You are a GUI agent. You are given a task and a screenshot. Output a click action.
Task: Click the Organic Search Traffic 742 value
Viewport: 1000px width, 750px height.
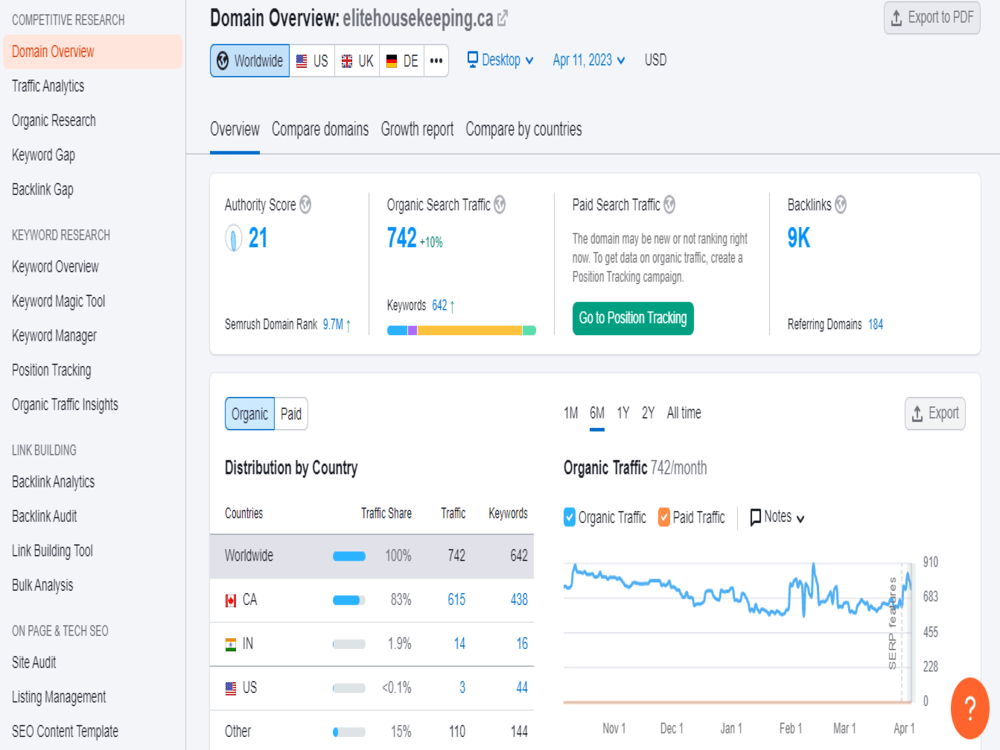pyautogui.click(x=402, y=239)
